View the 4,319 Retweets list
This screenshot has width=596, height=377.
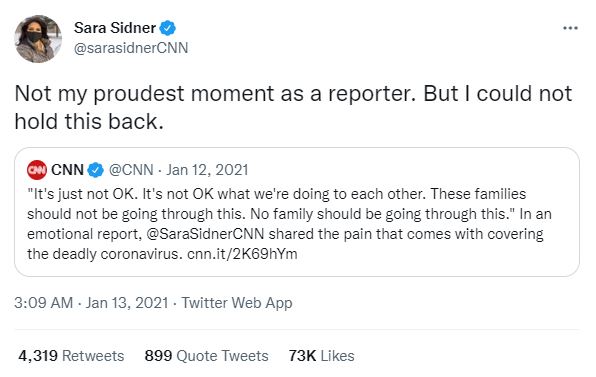coord(71,356)
